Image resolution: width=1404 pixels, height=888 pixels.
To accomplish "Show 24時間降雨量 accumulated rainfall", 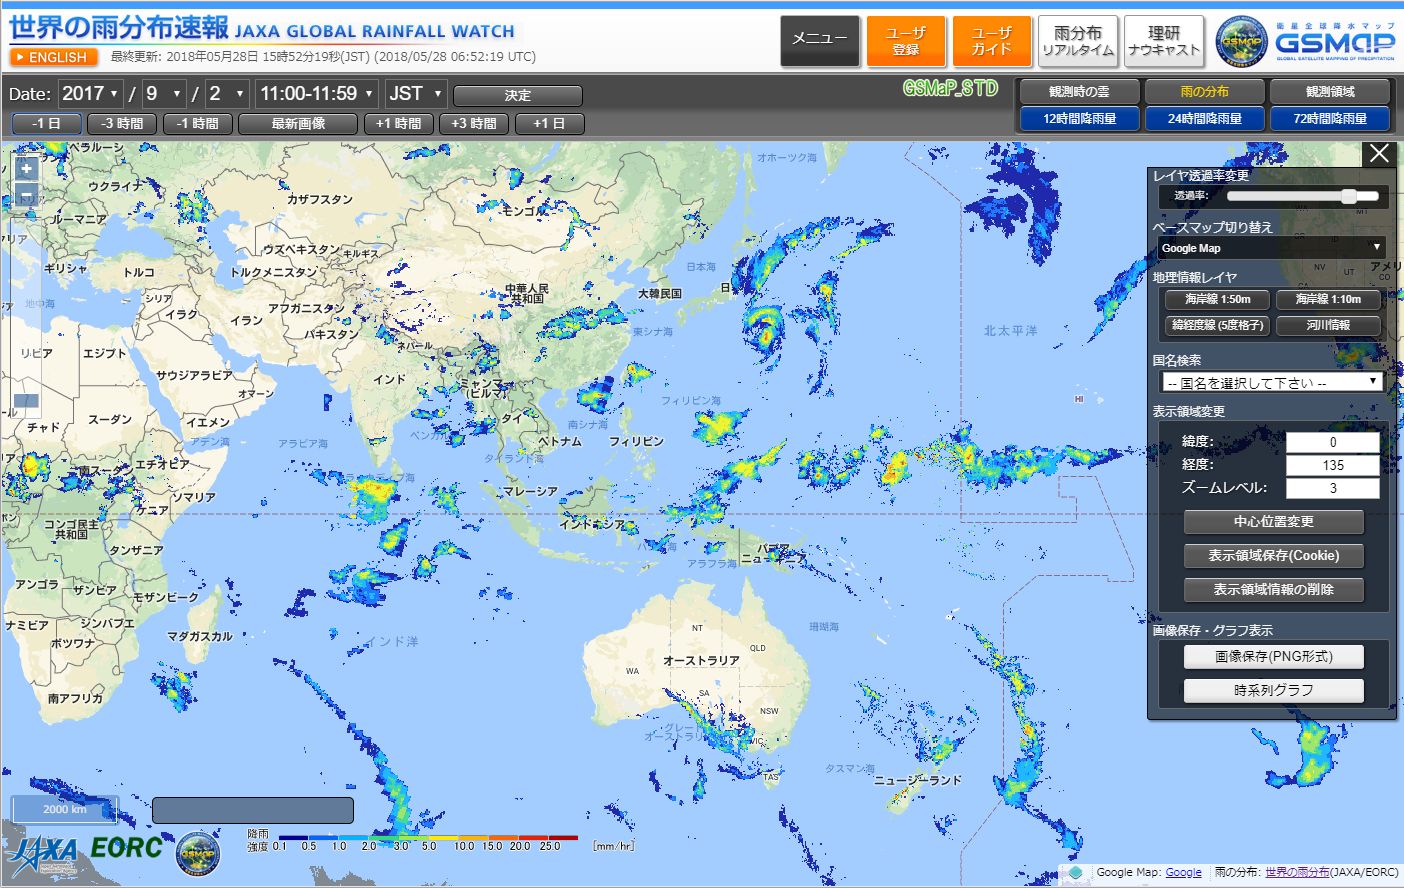I will [1204, 119].
